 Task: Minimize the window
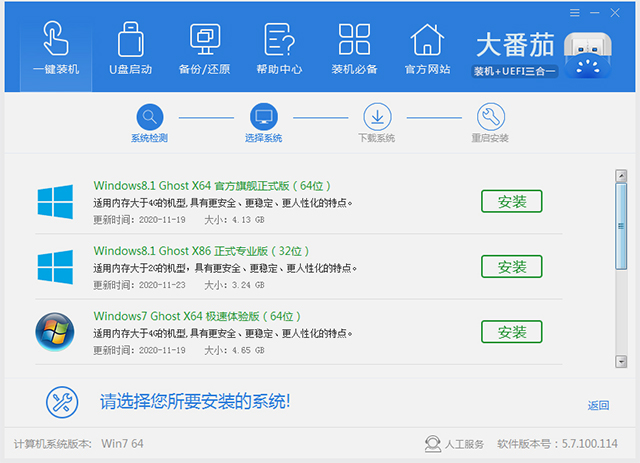[x=595, y=13]
